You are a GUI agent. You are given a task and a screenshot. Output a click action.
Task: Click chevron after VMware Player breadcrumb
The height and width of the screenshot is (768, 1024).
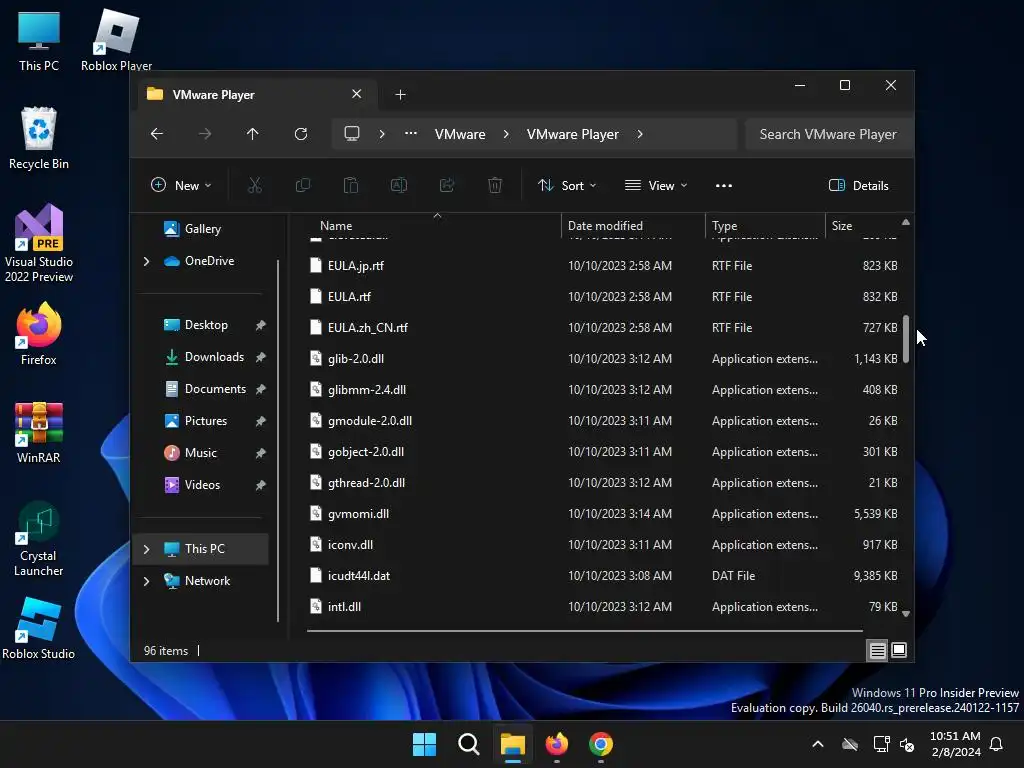640,134
